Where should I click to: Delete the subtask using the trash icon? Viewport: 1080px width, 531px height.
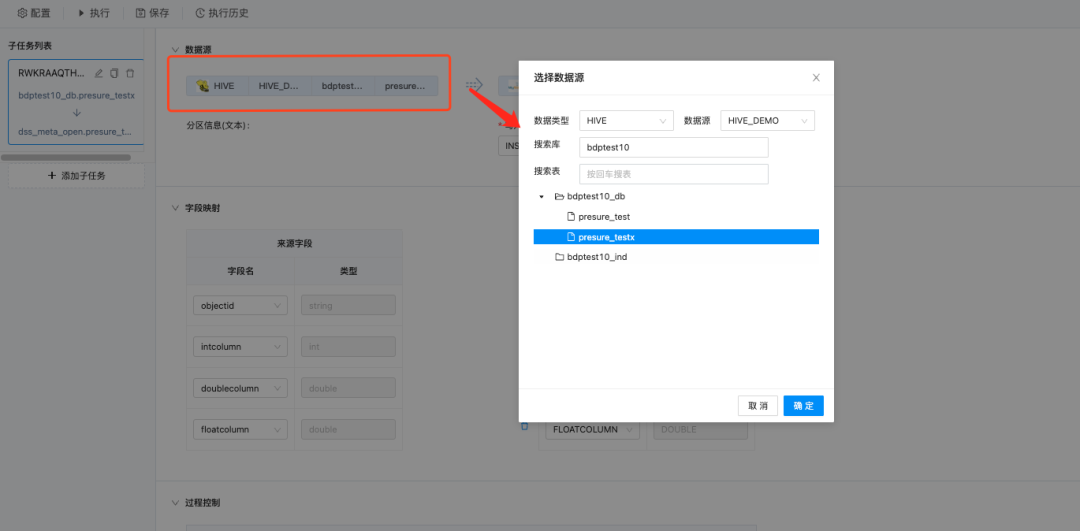click(130, 73)
